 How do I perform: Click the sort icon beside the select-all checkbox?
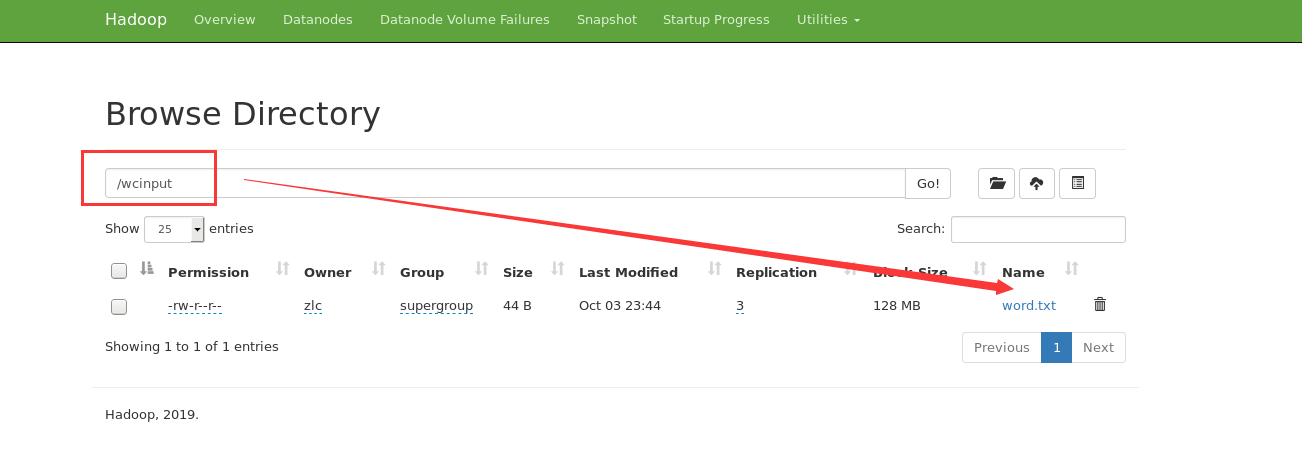pos(147,269)
